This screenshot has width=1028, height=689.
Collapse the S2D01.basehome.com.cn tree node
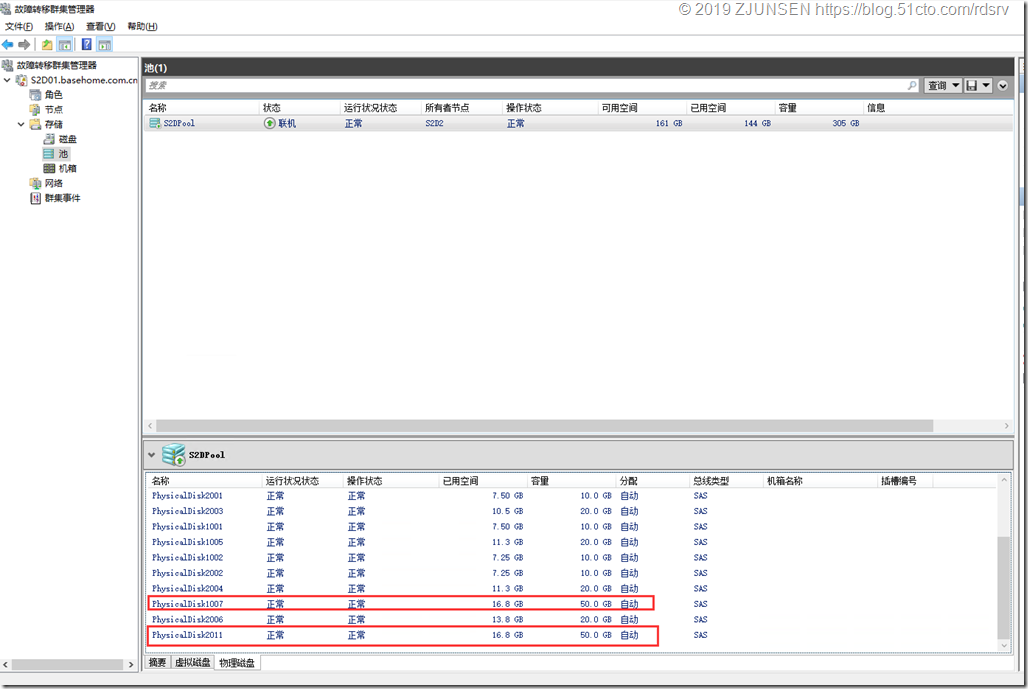pos(7,80)
